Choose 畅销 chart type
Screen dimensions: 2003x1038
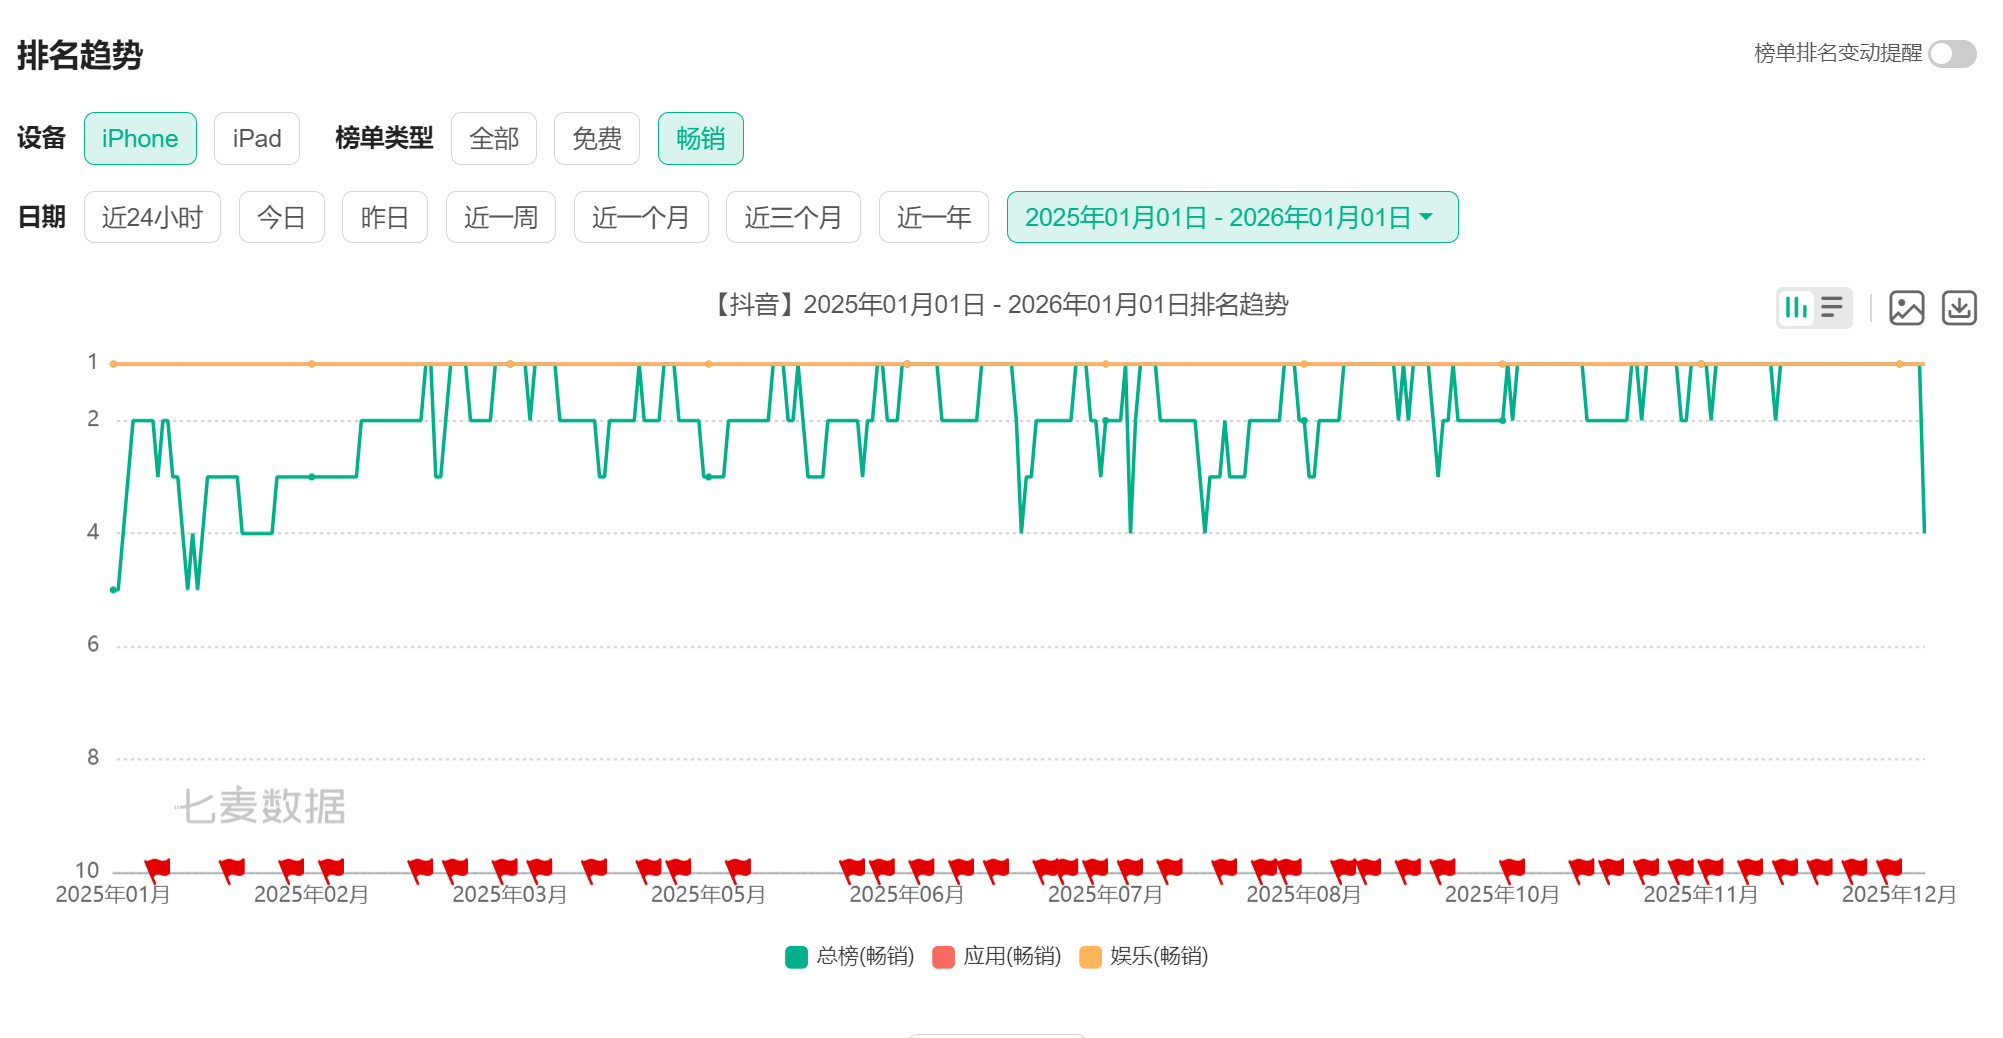point(700,139)
